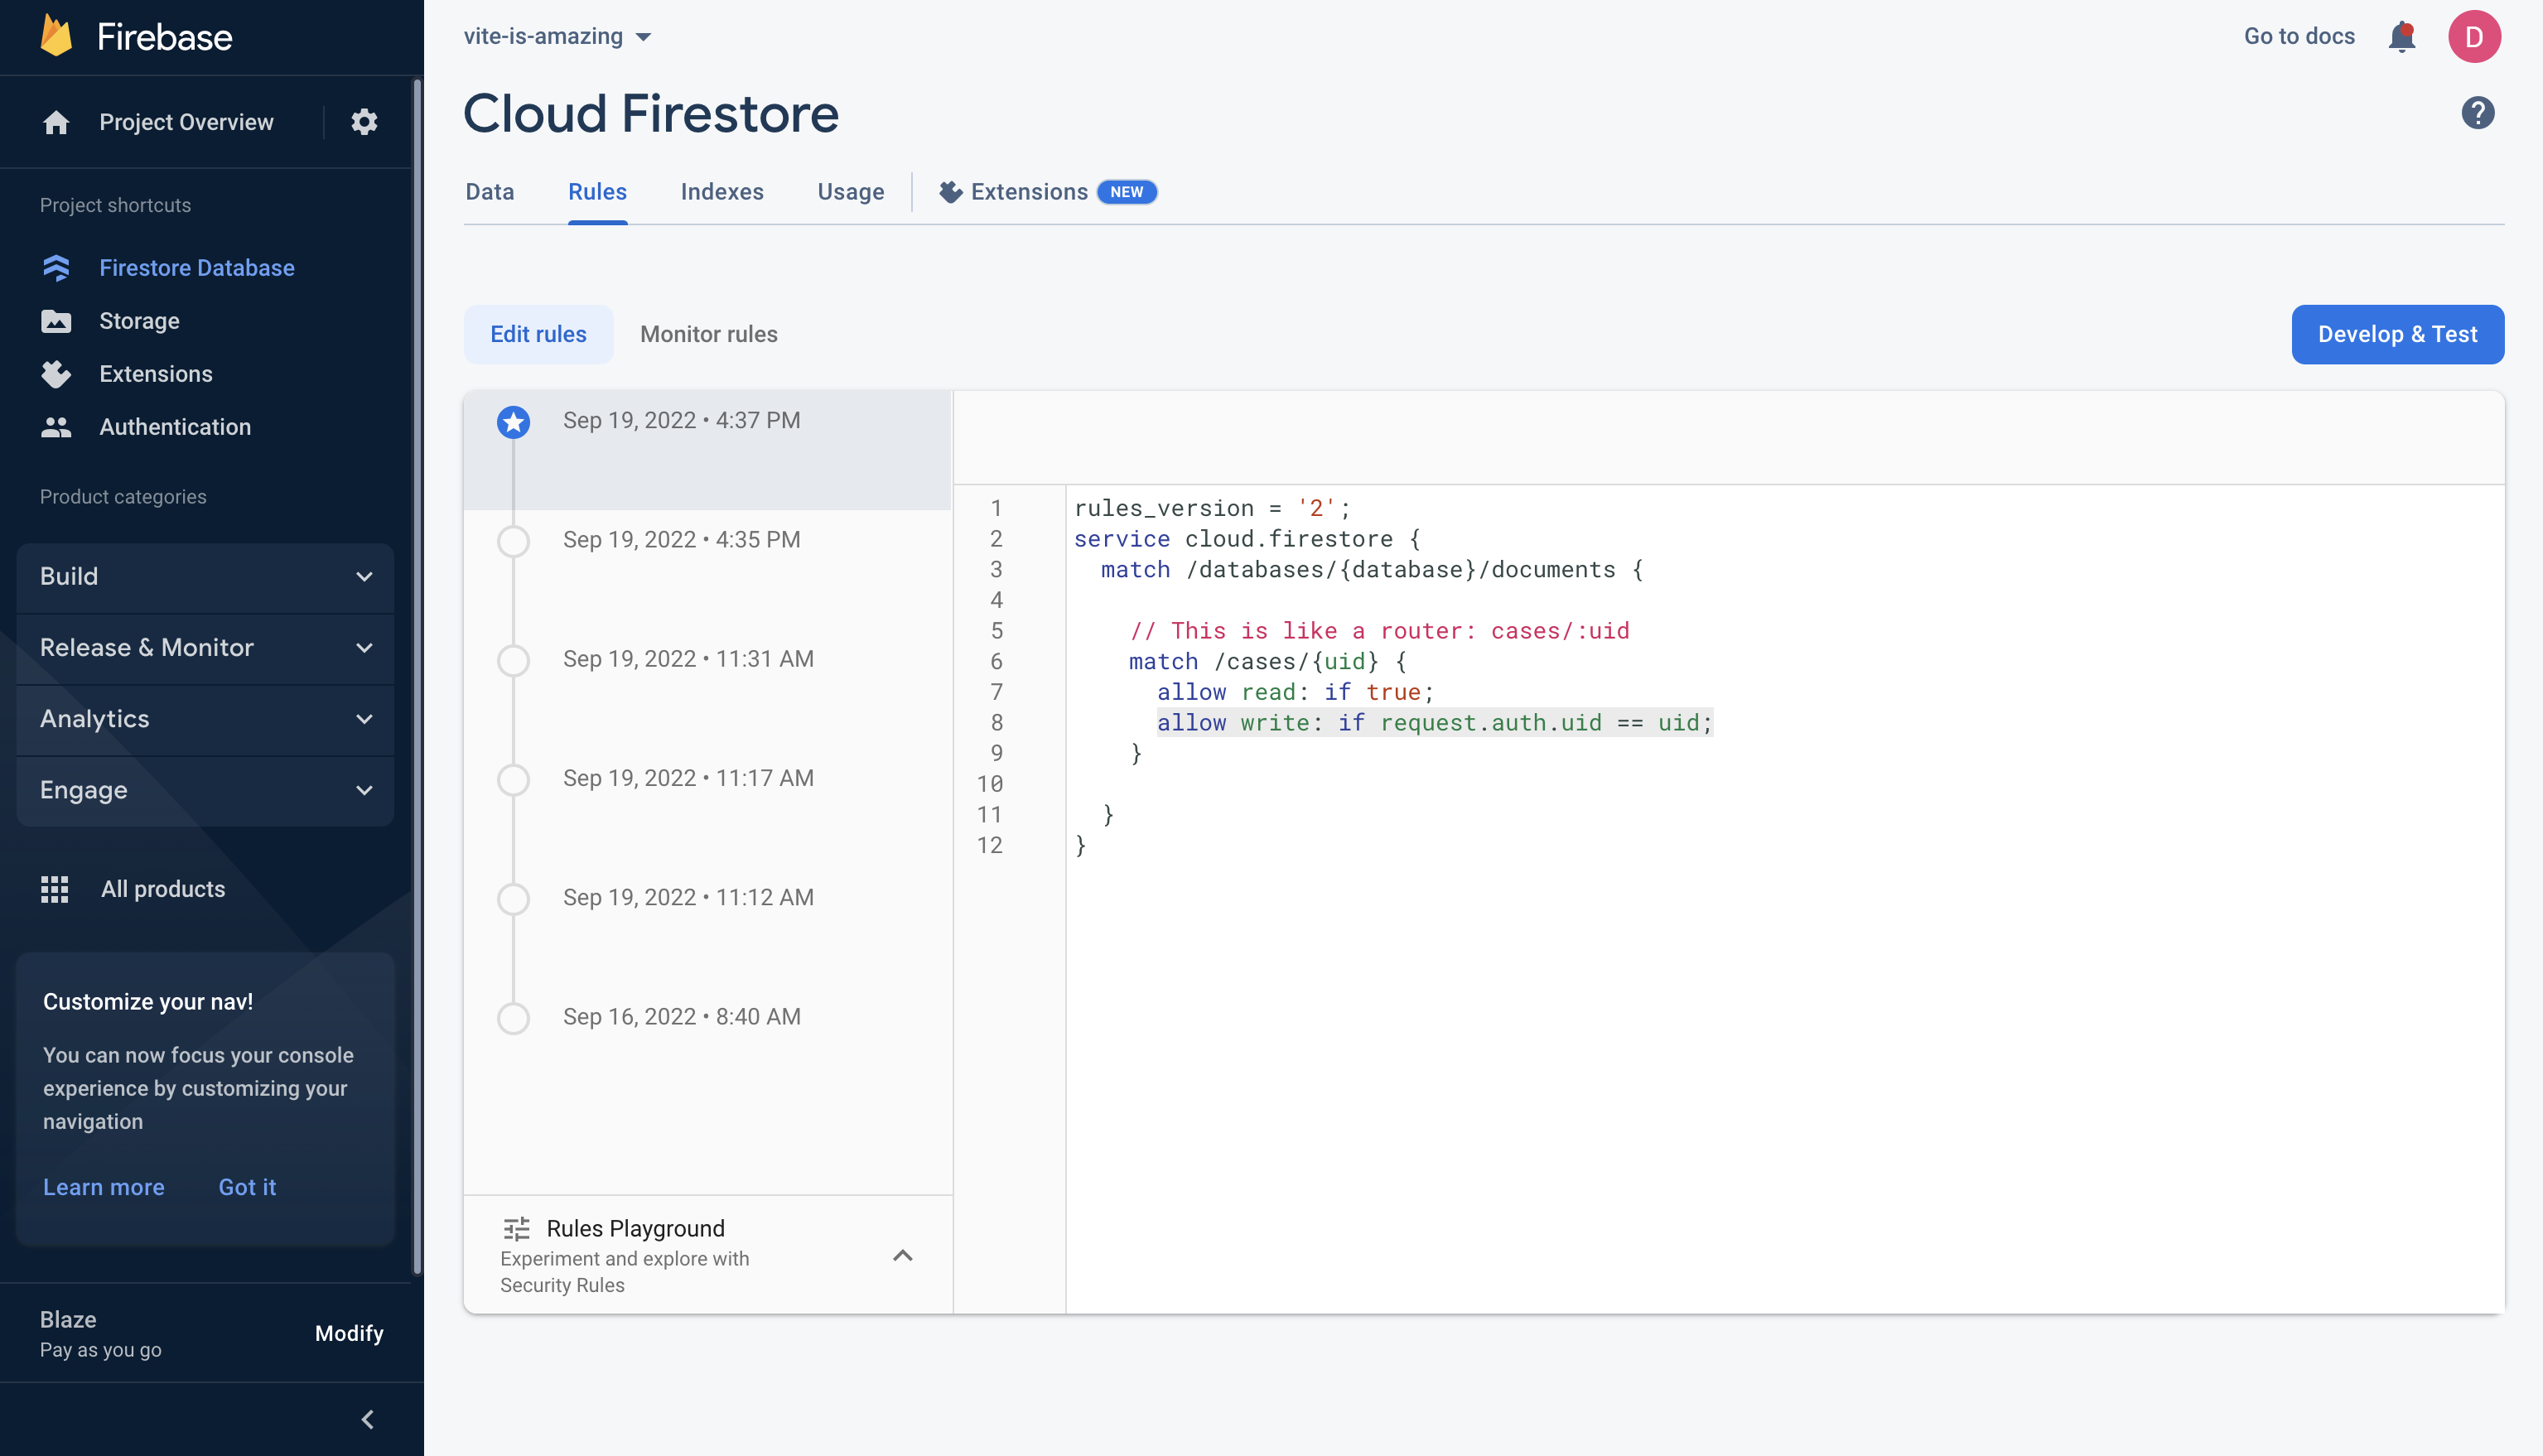Open Authentication in sidebar
Screen dimensions: 2543x1456
tap(175, 426)
